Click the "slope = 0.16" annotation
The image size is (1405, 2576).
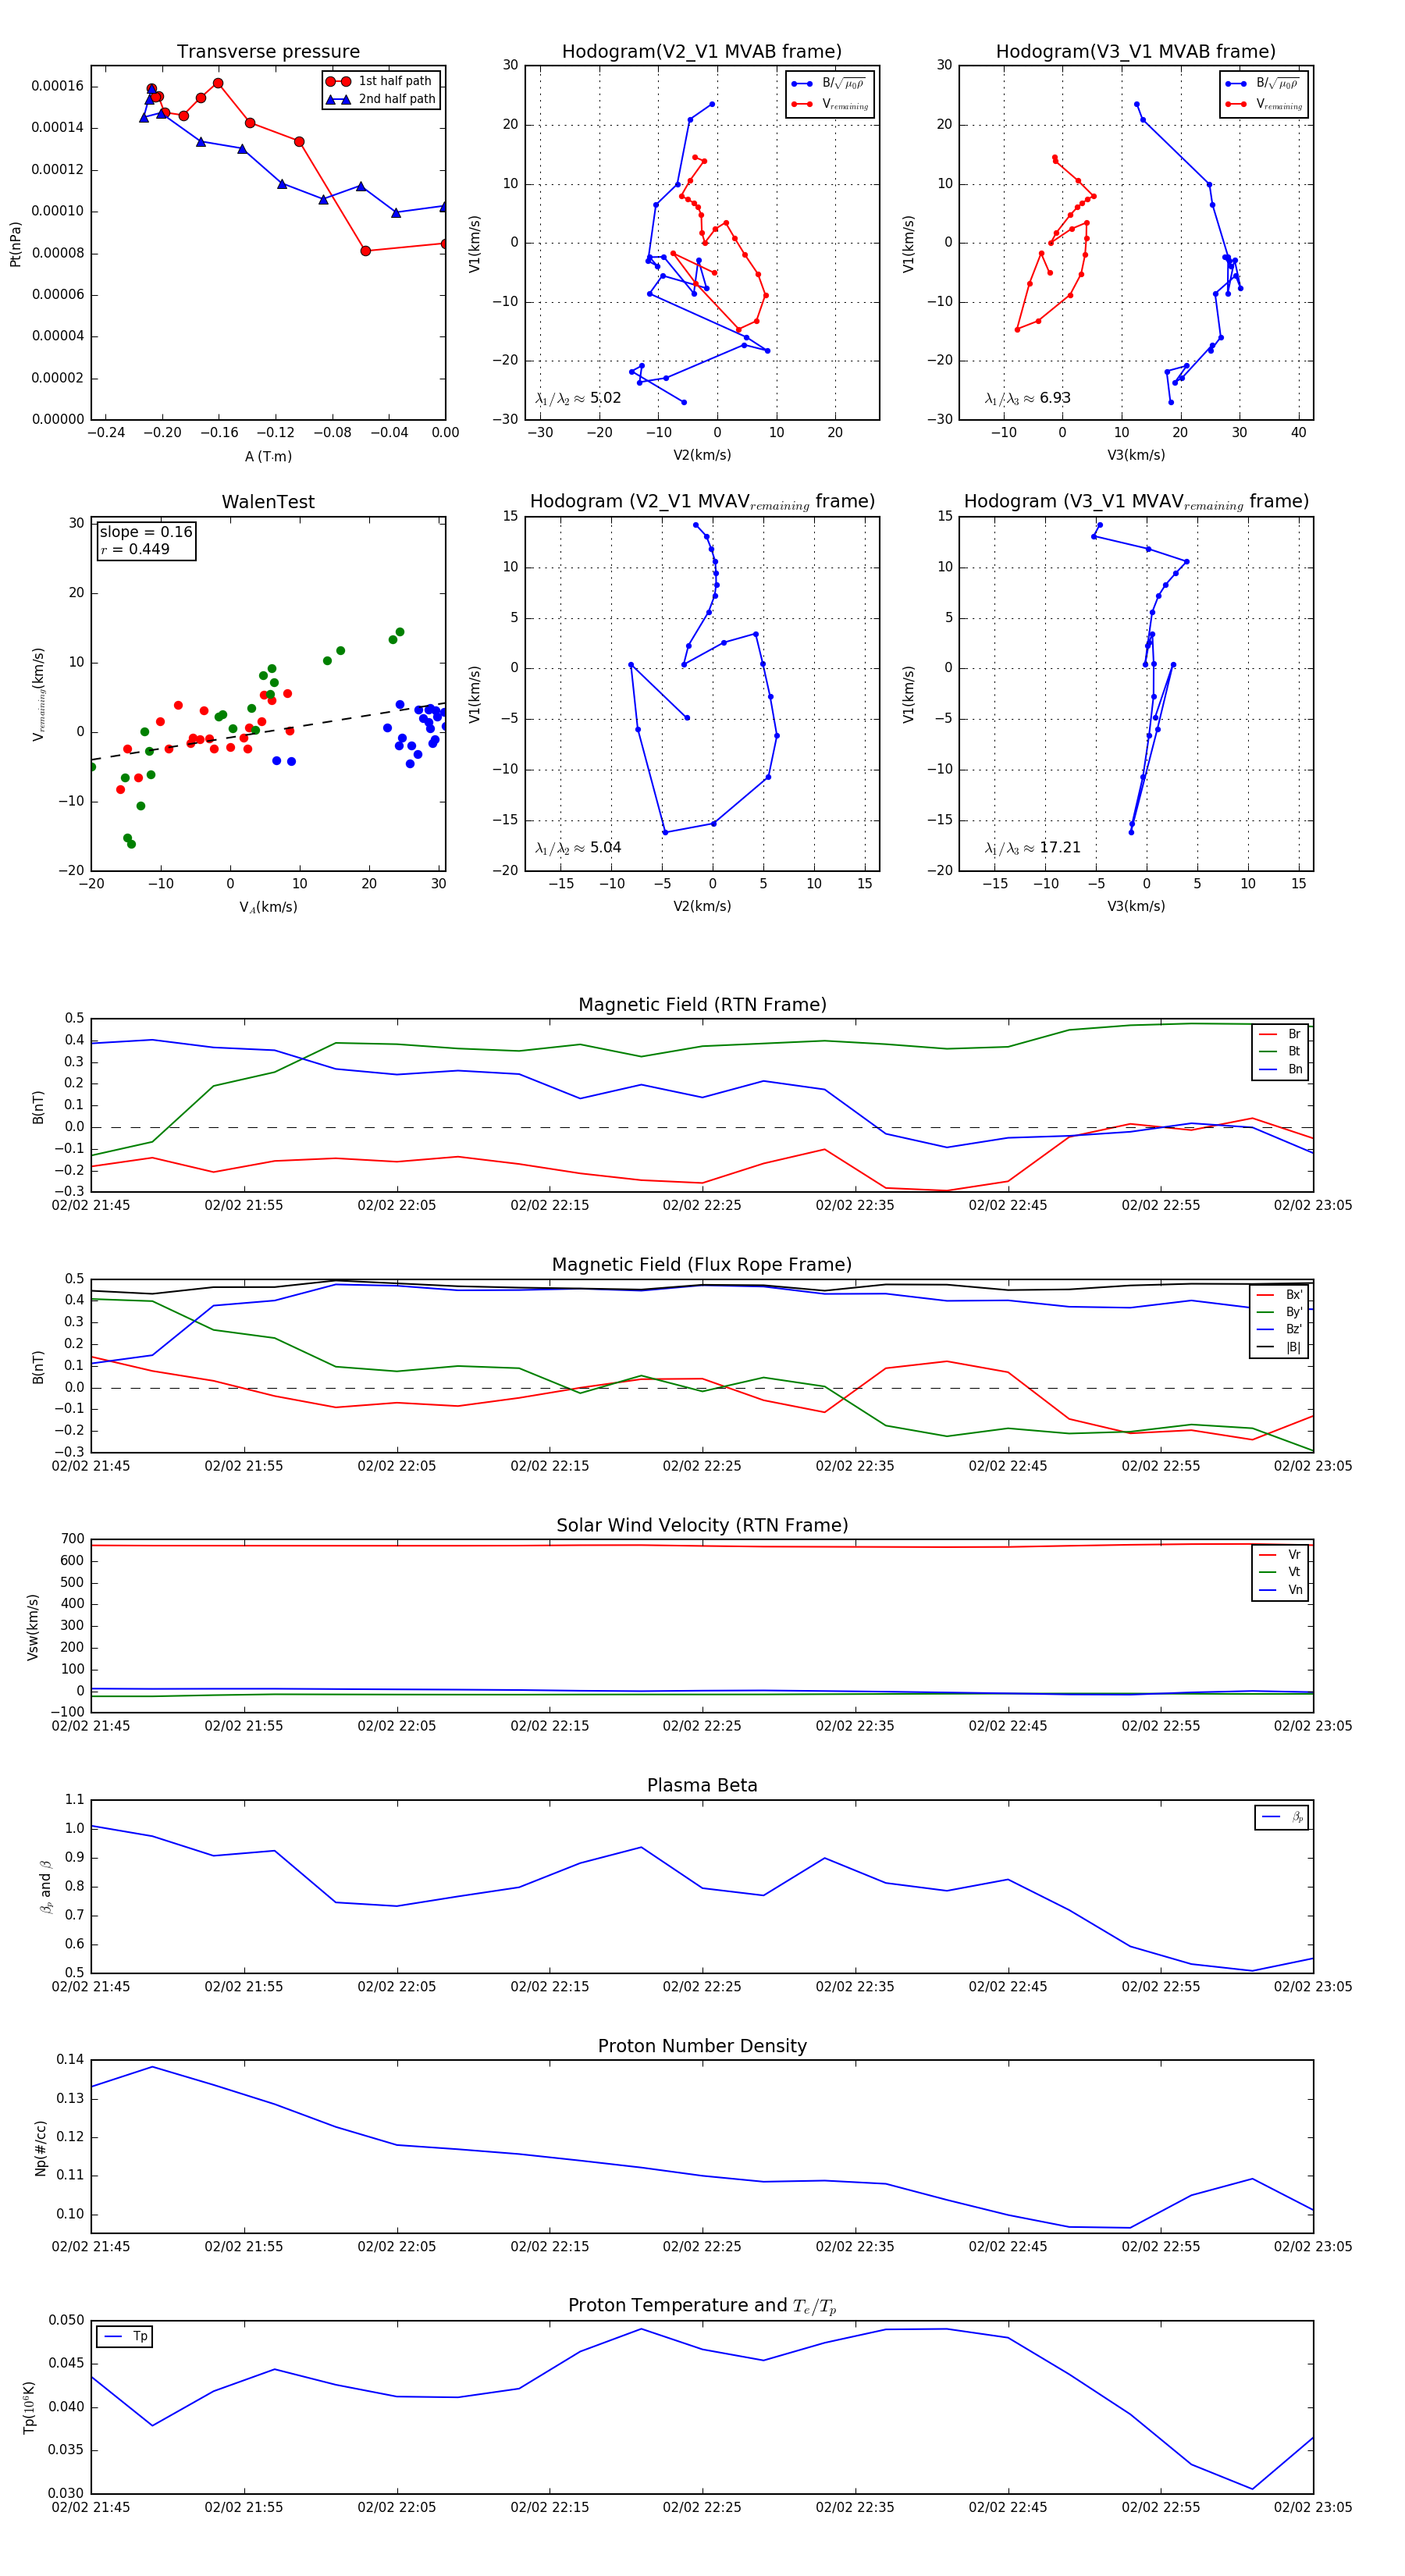pyautogui.click(x=146, y=532)
